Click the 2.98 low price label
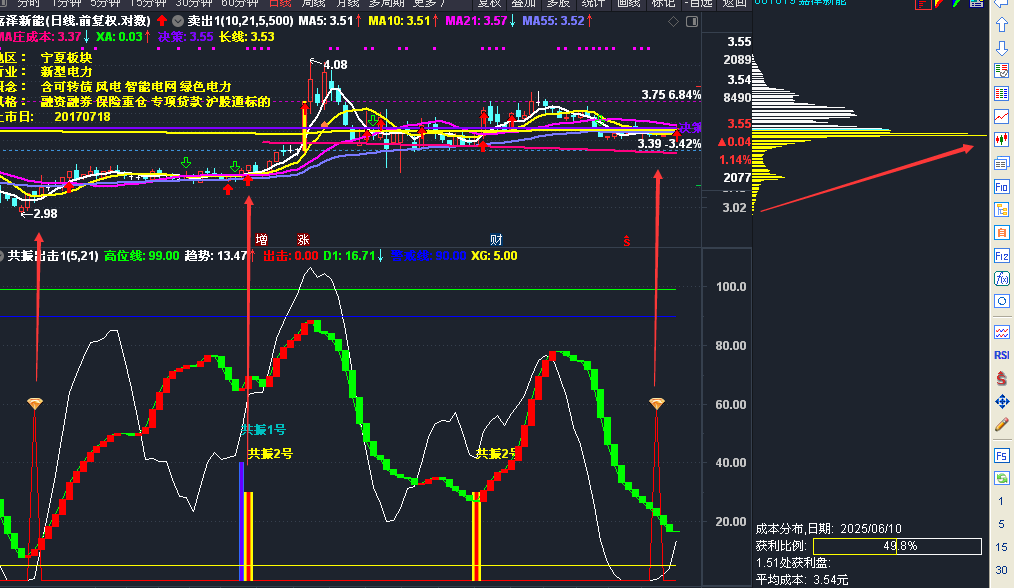 45,213
